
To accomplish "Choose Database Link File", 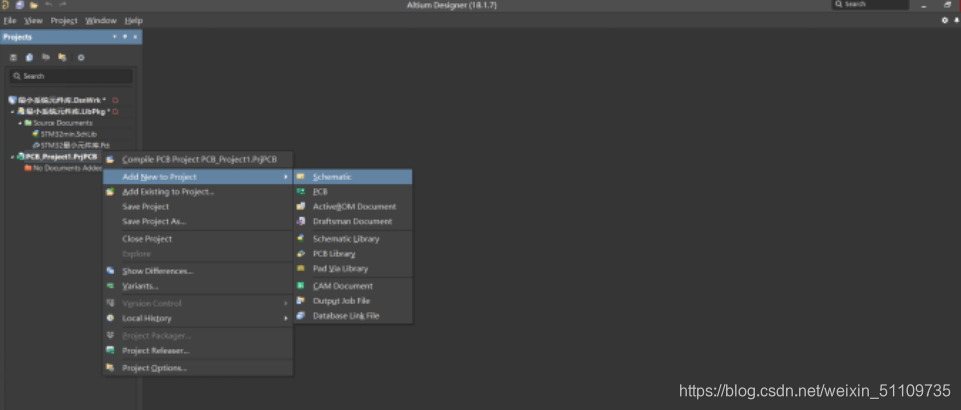I will pos(353,316).
